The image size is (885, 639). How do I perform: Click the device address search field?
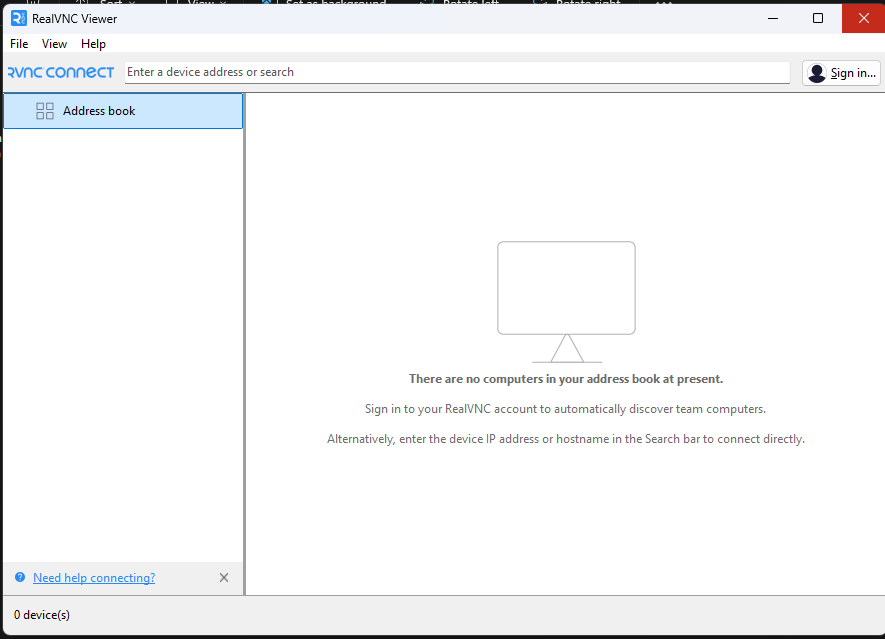(x=455, y=71)
